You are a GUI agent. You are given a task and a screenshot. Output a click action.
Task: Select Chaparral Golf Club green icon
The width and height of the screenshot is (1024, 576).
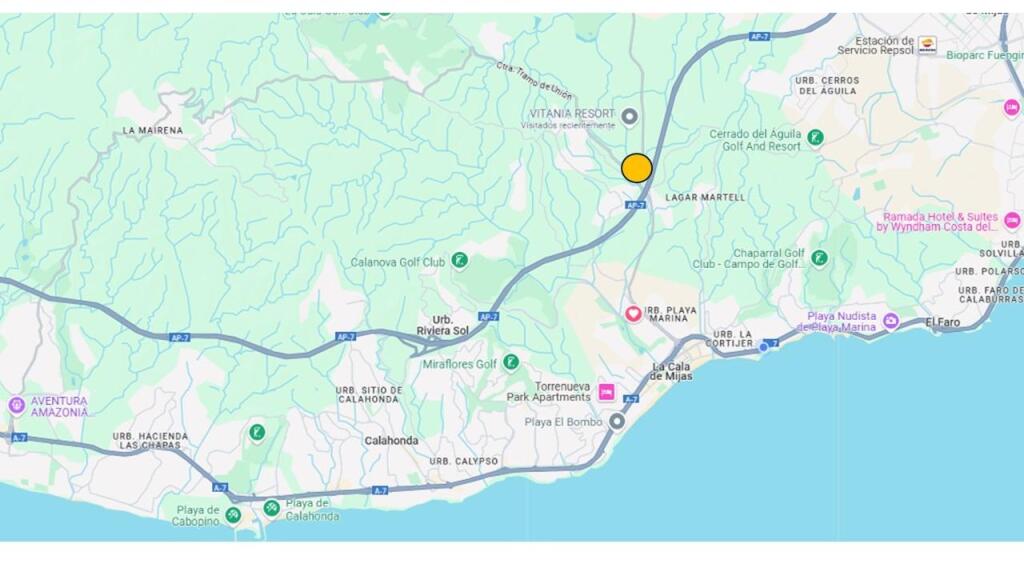pos(819,258)
